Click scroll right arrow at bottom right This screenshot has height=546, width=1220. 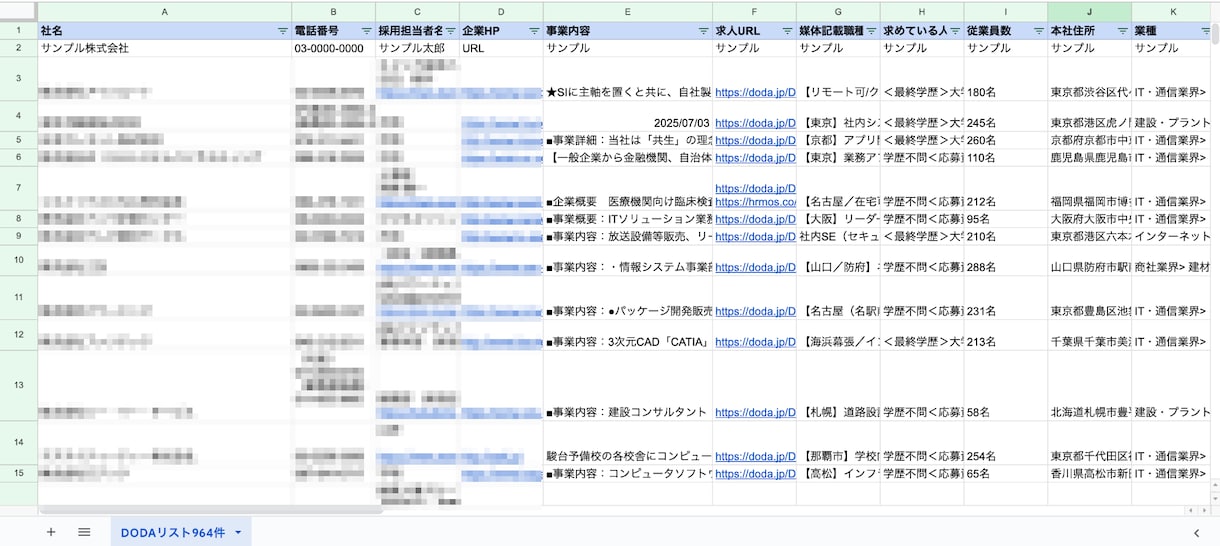point(1203,510)
